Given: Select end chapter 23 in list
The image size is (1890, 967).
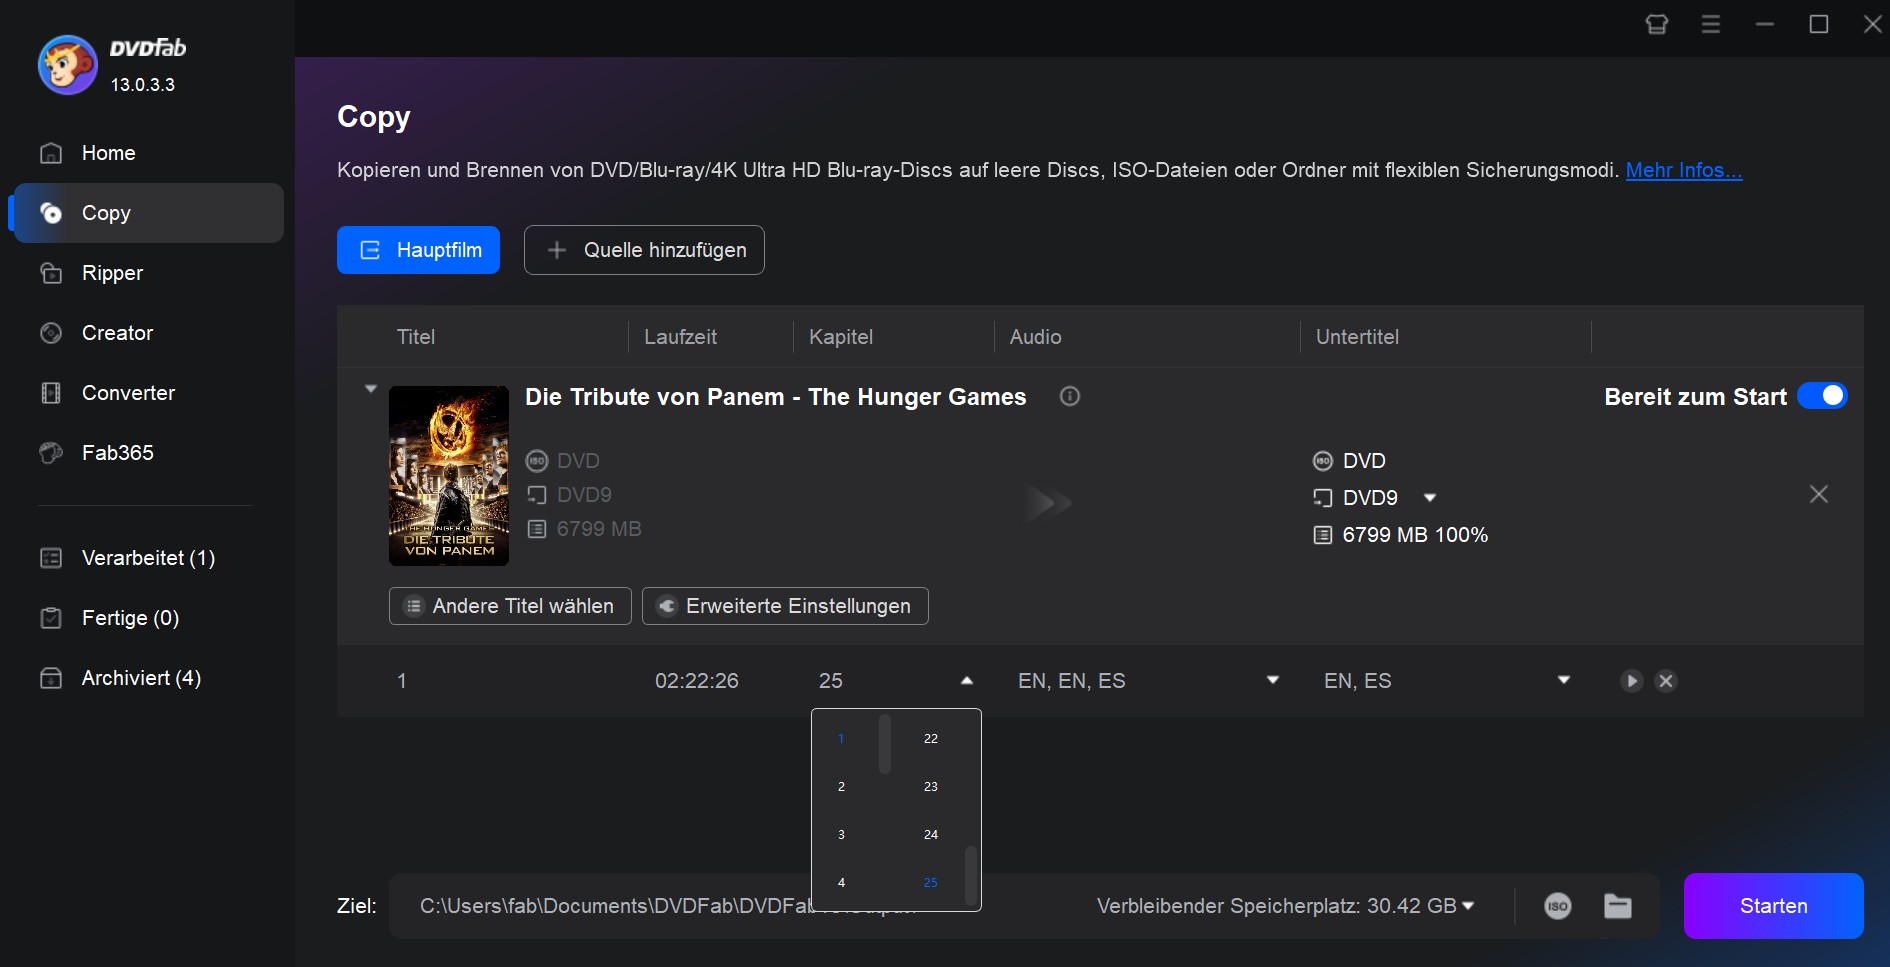Looking at the screenshot, I should [x=931, y=787].
